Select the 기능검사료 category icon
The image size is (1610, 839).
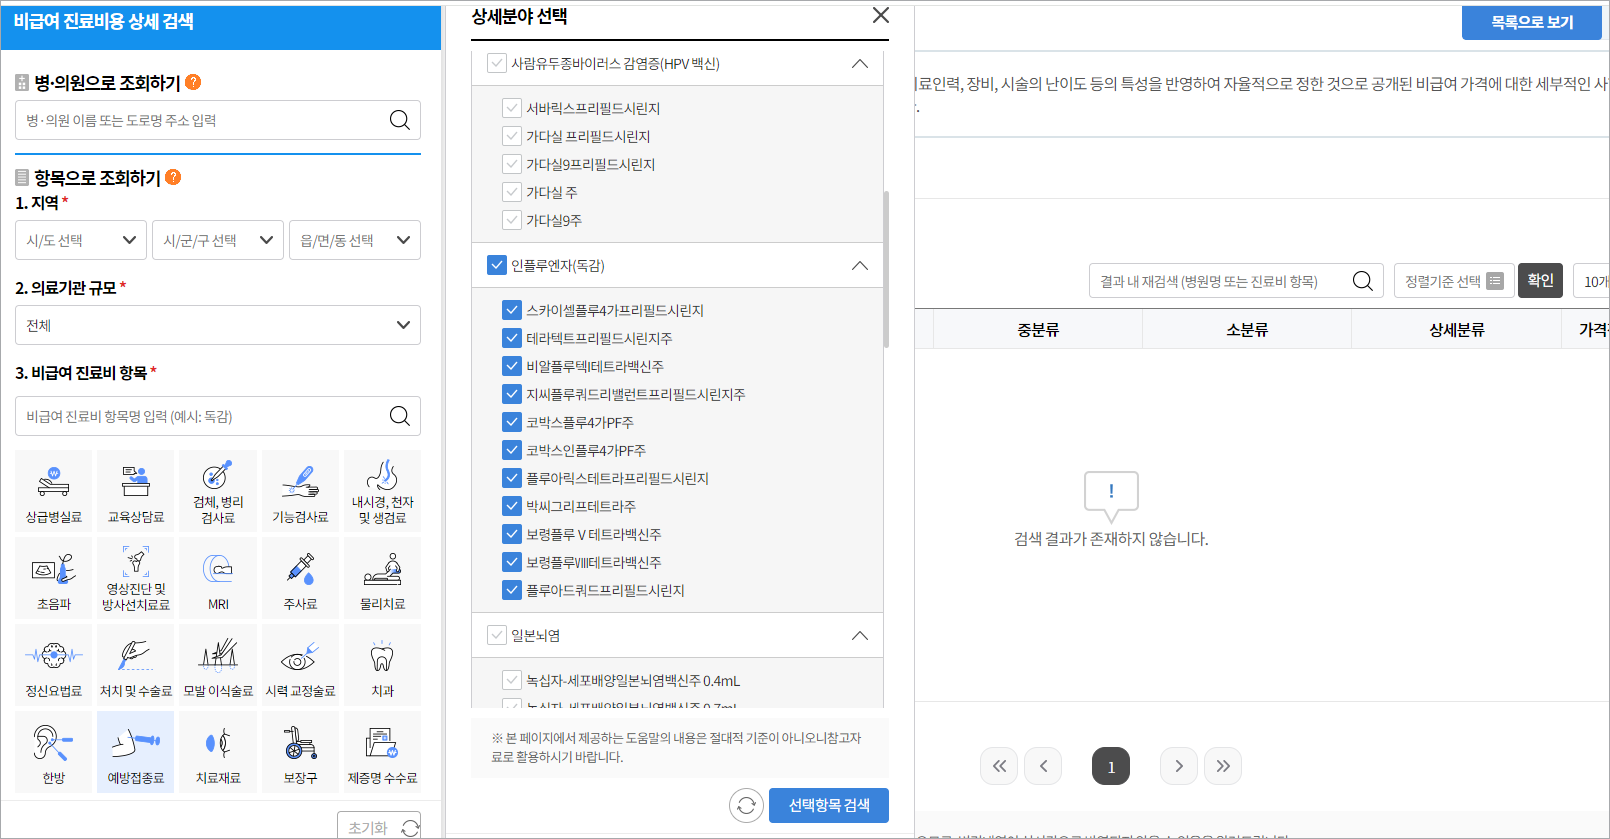[x=300, y=491]
